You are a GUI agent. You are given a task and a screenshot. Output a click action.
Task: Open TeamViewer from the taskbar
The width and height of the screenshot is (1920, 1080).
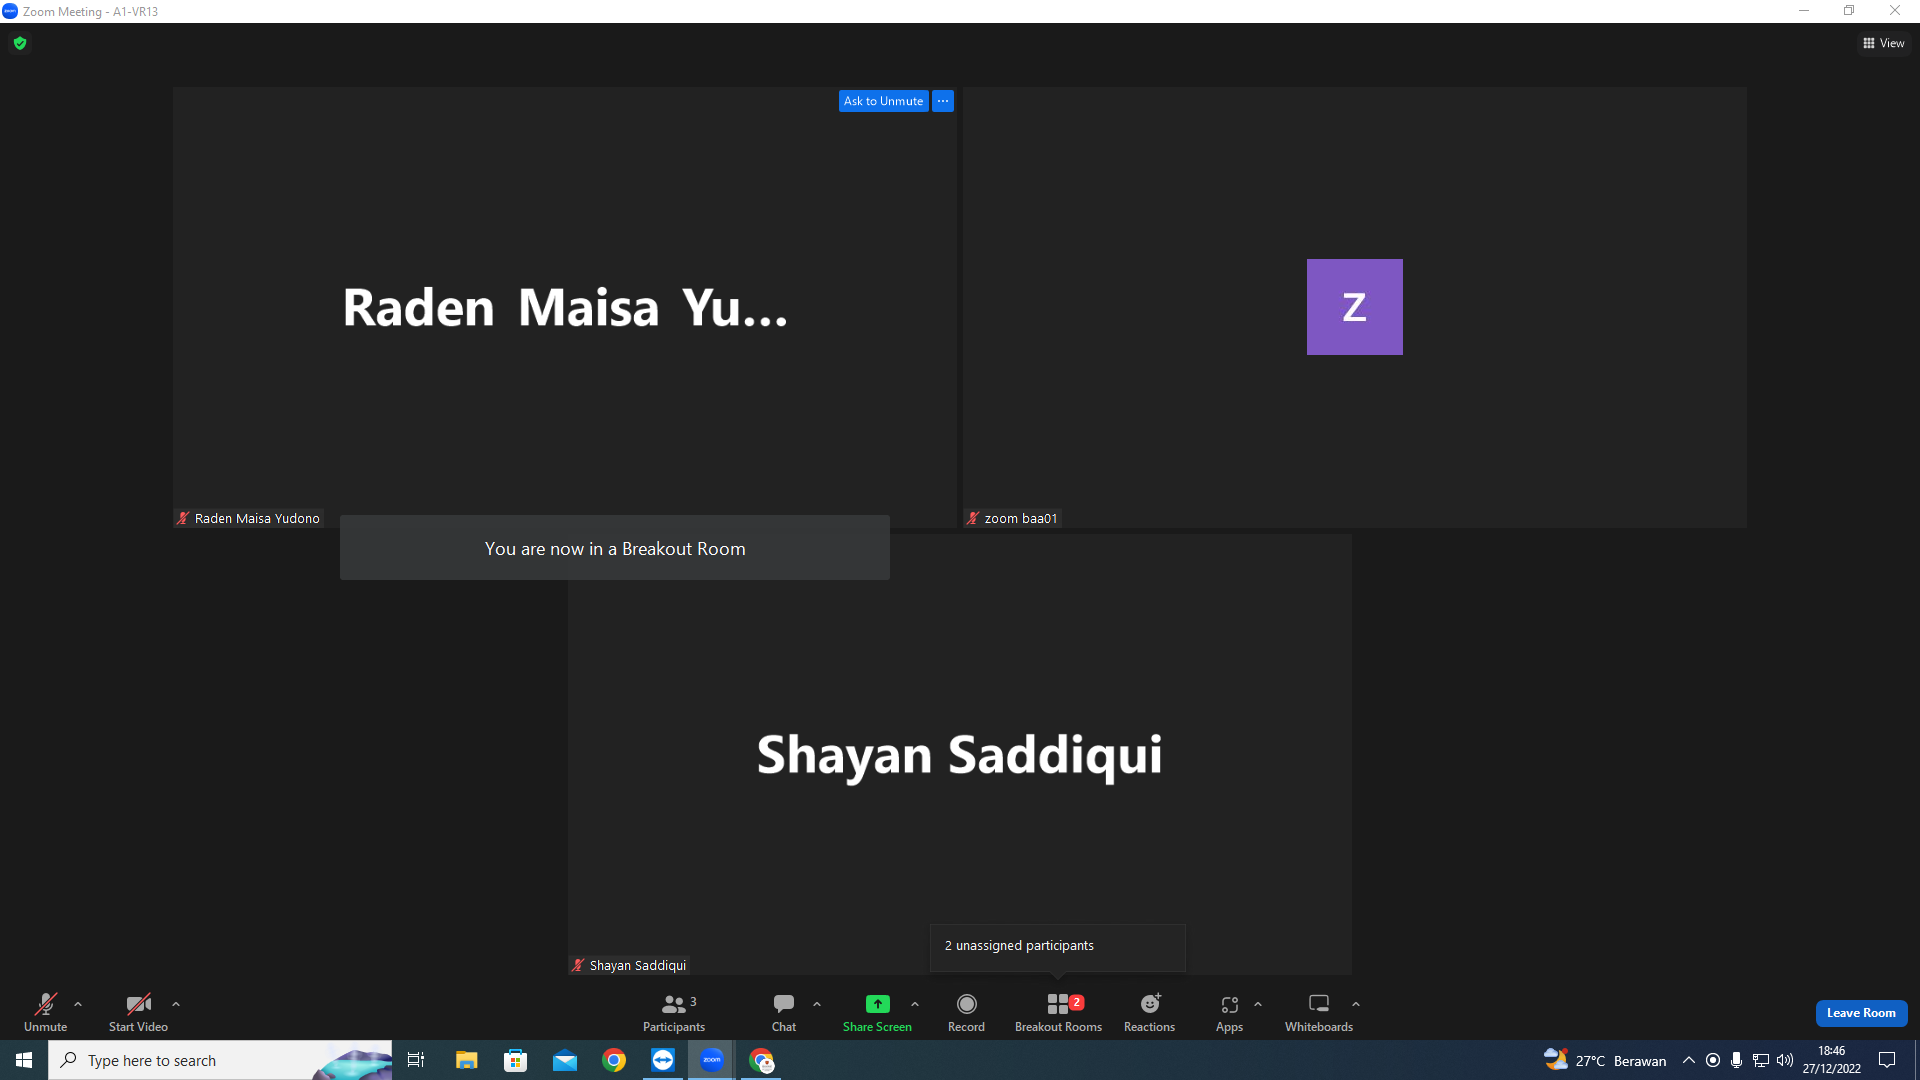click(662, 1060)
